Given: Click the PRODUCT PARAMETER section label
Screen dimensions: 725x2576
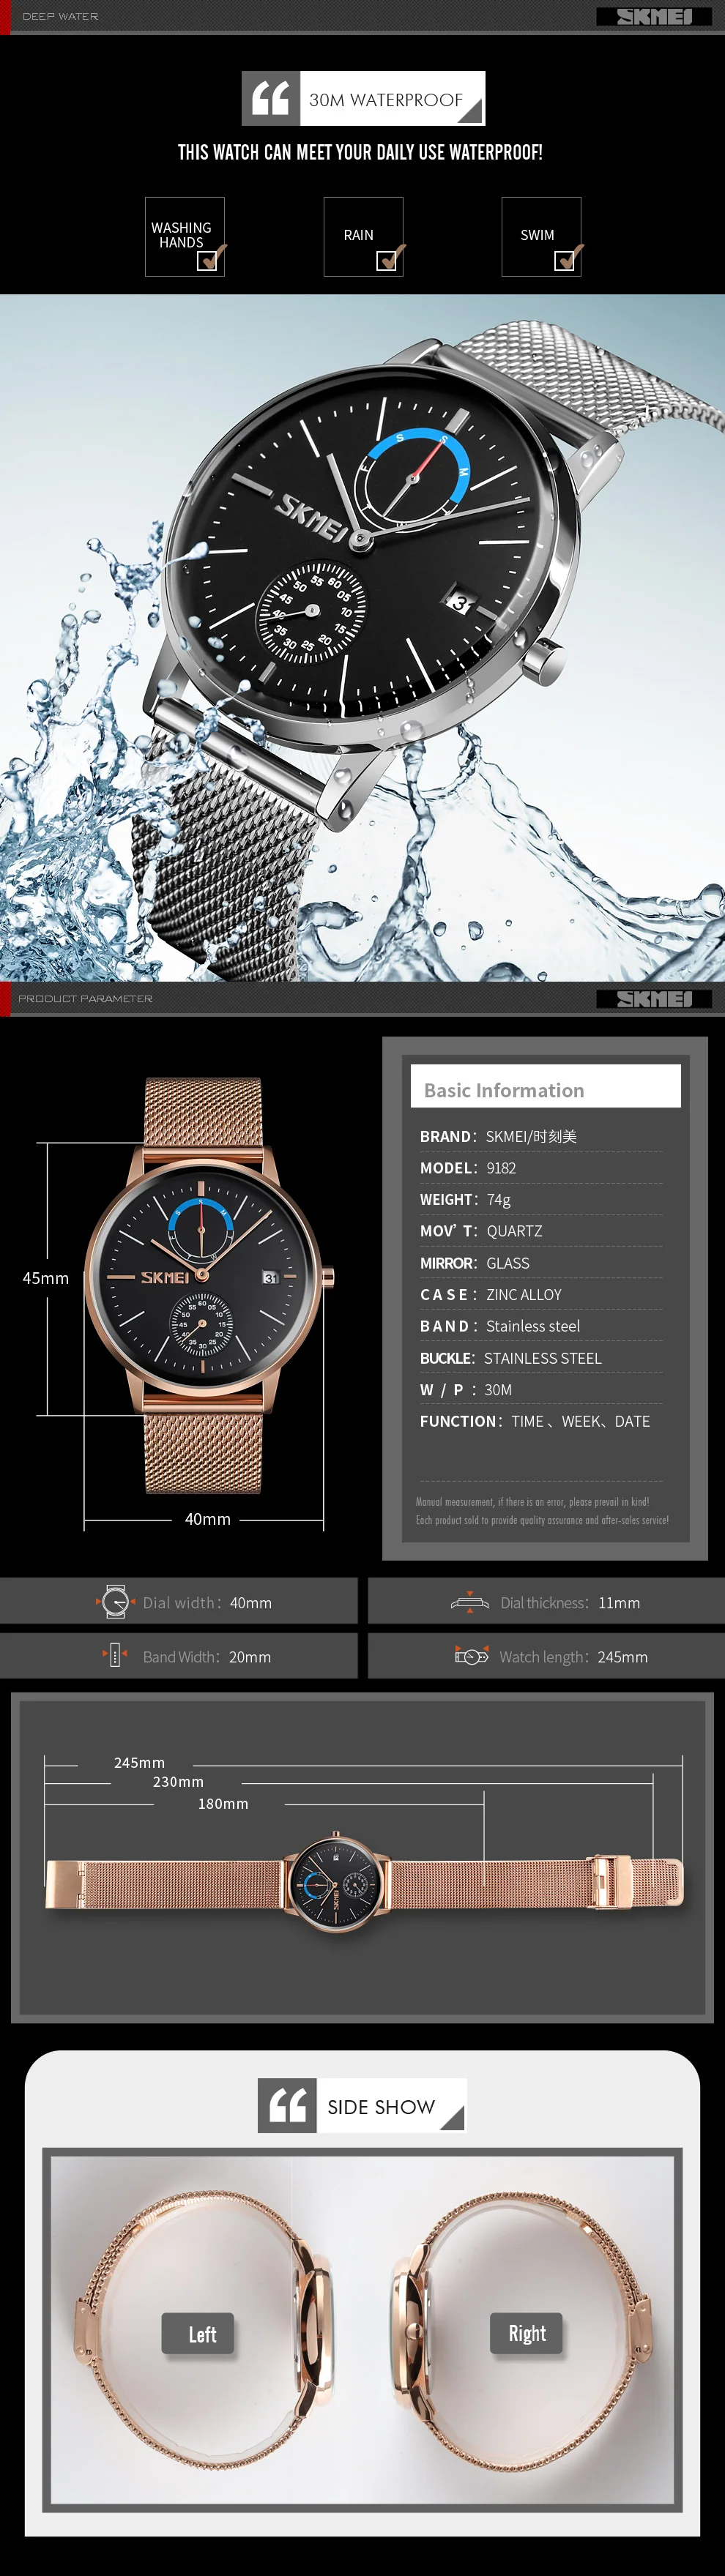Looking at the screenshot, I should (x=85, y=998).
